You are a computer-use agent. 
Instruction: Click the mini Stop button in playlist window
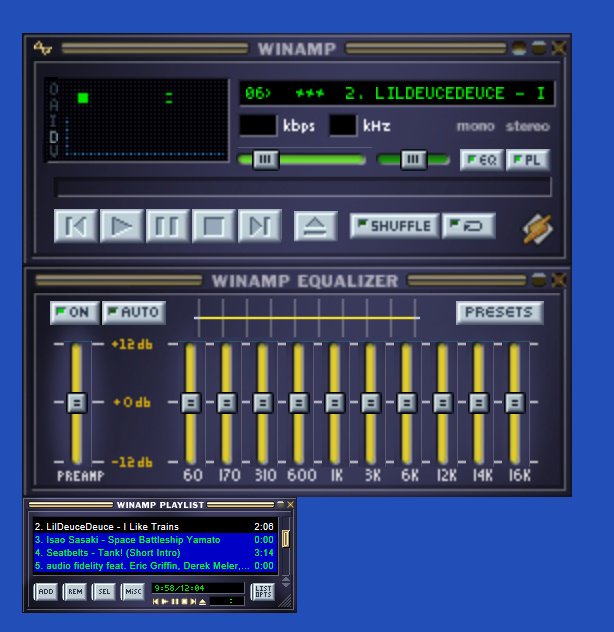(184, 601)
